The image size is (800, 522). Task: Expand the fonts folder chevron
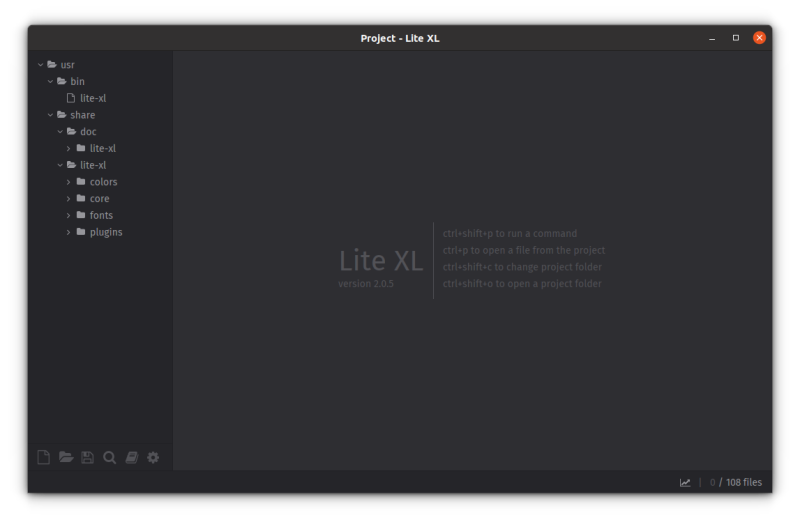tap(69, 215)
